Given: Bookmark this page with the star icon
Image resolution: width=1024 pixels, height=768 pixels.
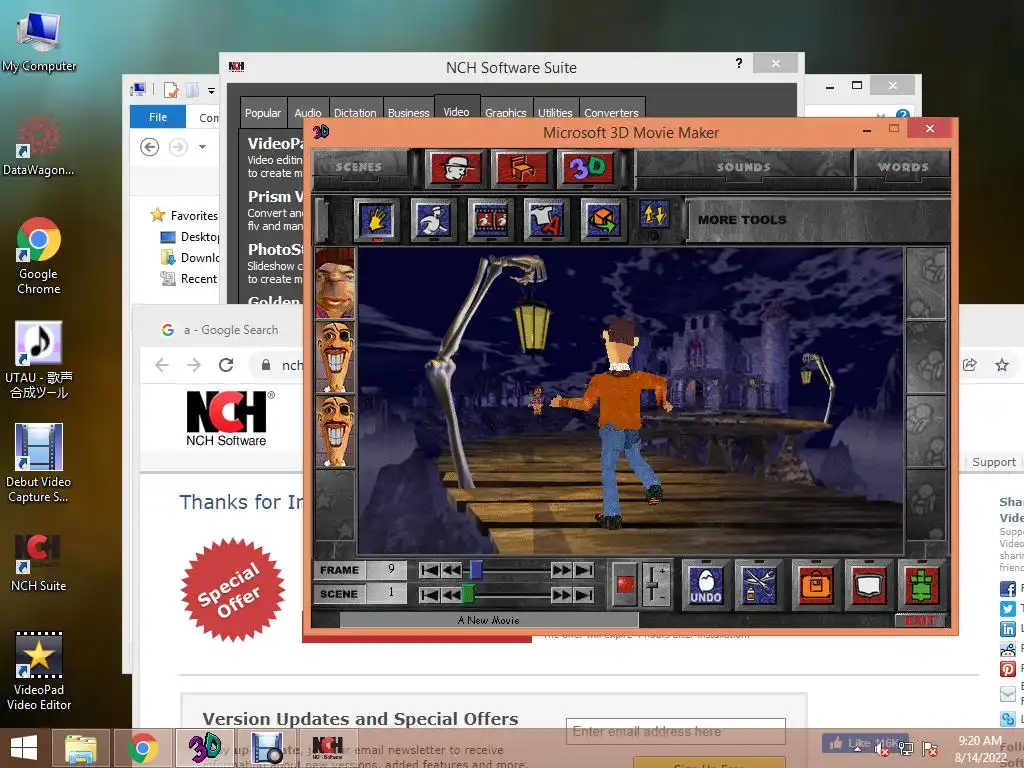Looking at the screenshot, I should [x=1002, y=365].
